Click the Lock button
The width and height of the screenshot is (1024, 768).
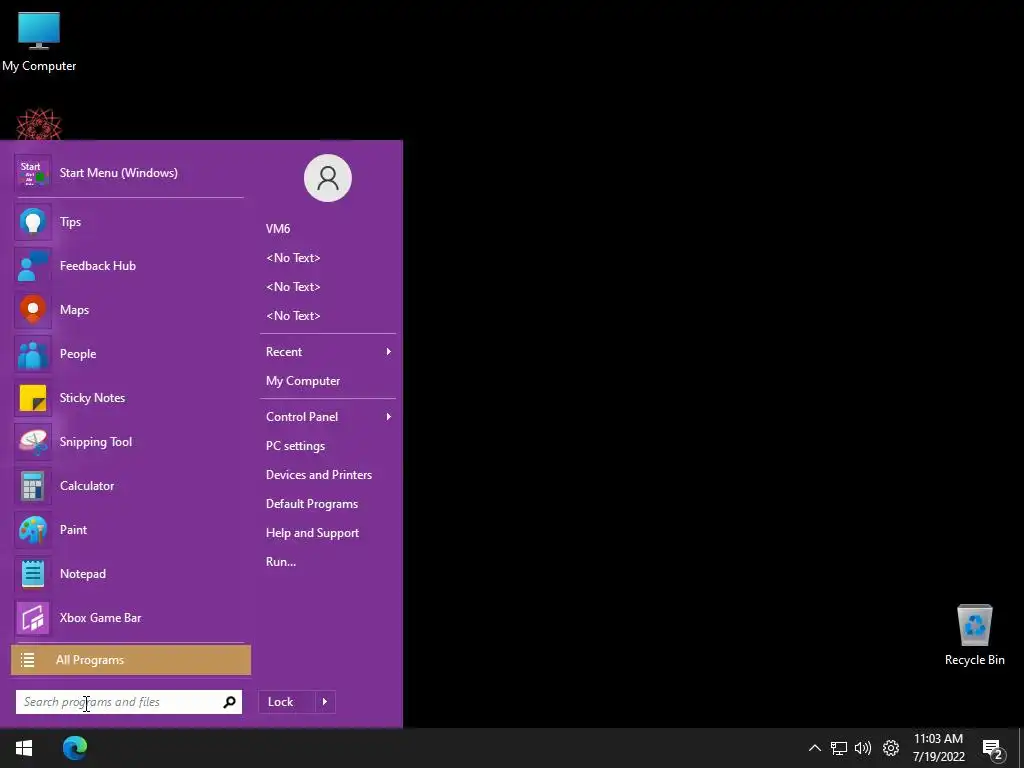click(x=287, y=702)
